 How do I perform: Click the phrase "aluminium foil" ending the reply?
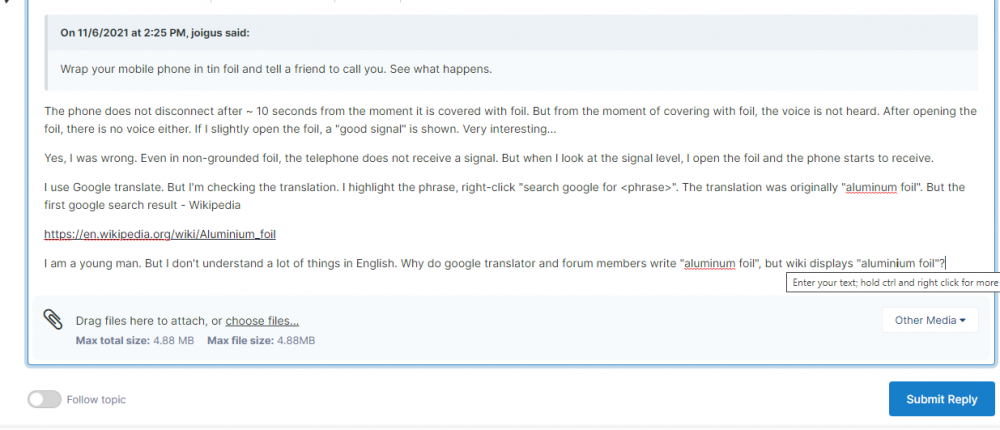898,264
